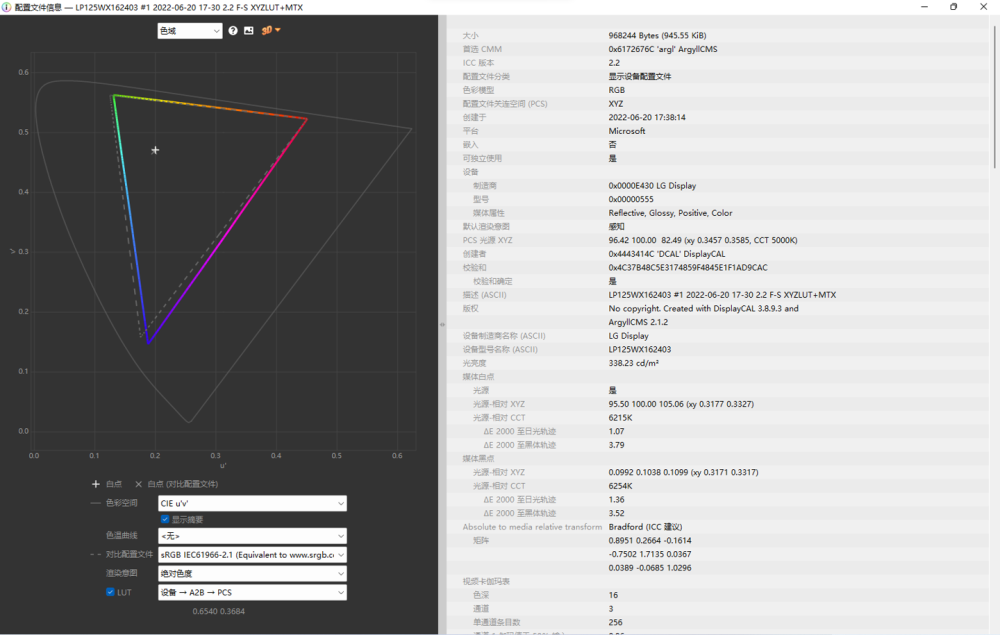Click the restore window icon
Viewport: 1000px width, 635px height.
(x=953, y=7)
